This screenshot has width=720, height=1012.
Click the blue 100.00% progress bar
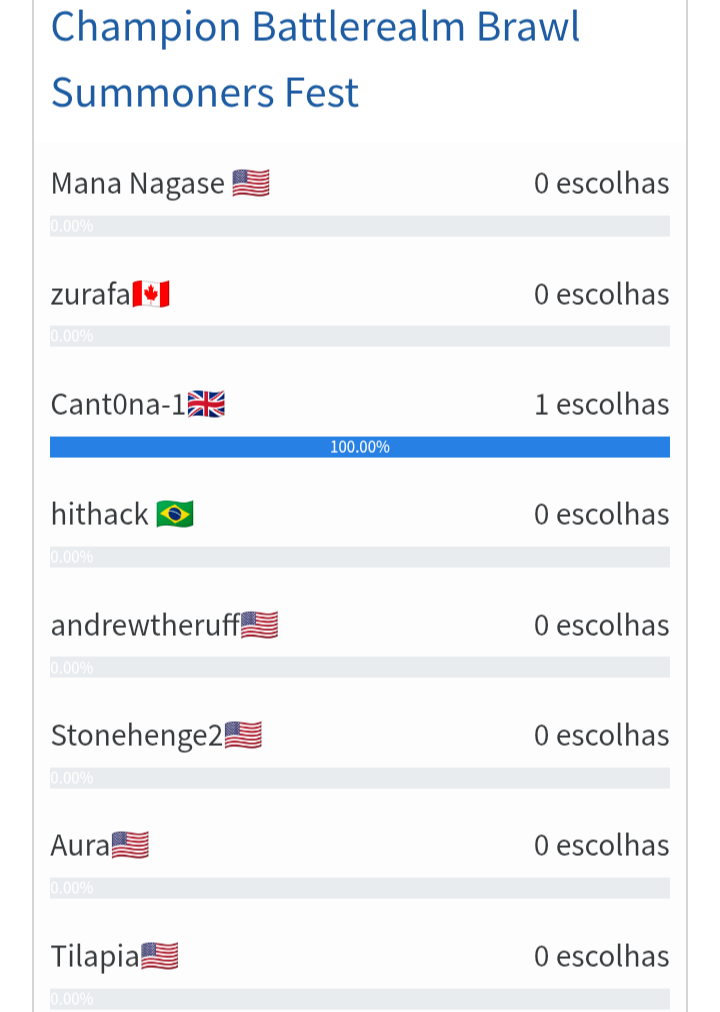pyautogui.click(x=360, y=447)
